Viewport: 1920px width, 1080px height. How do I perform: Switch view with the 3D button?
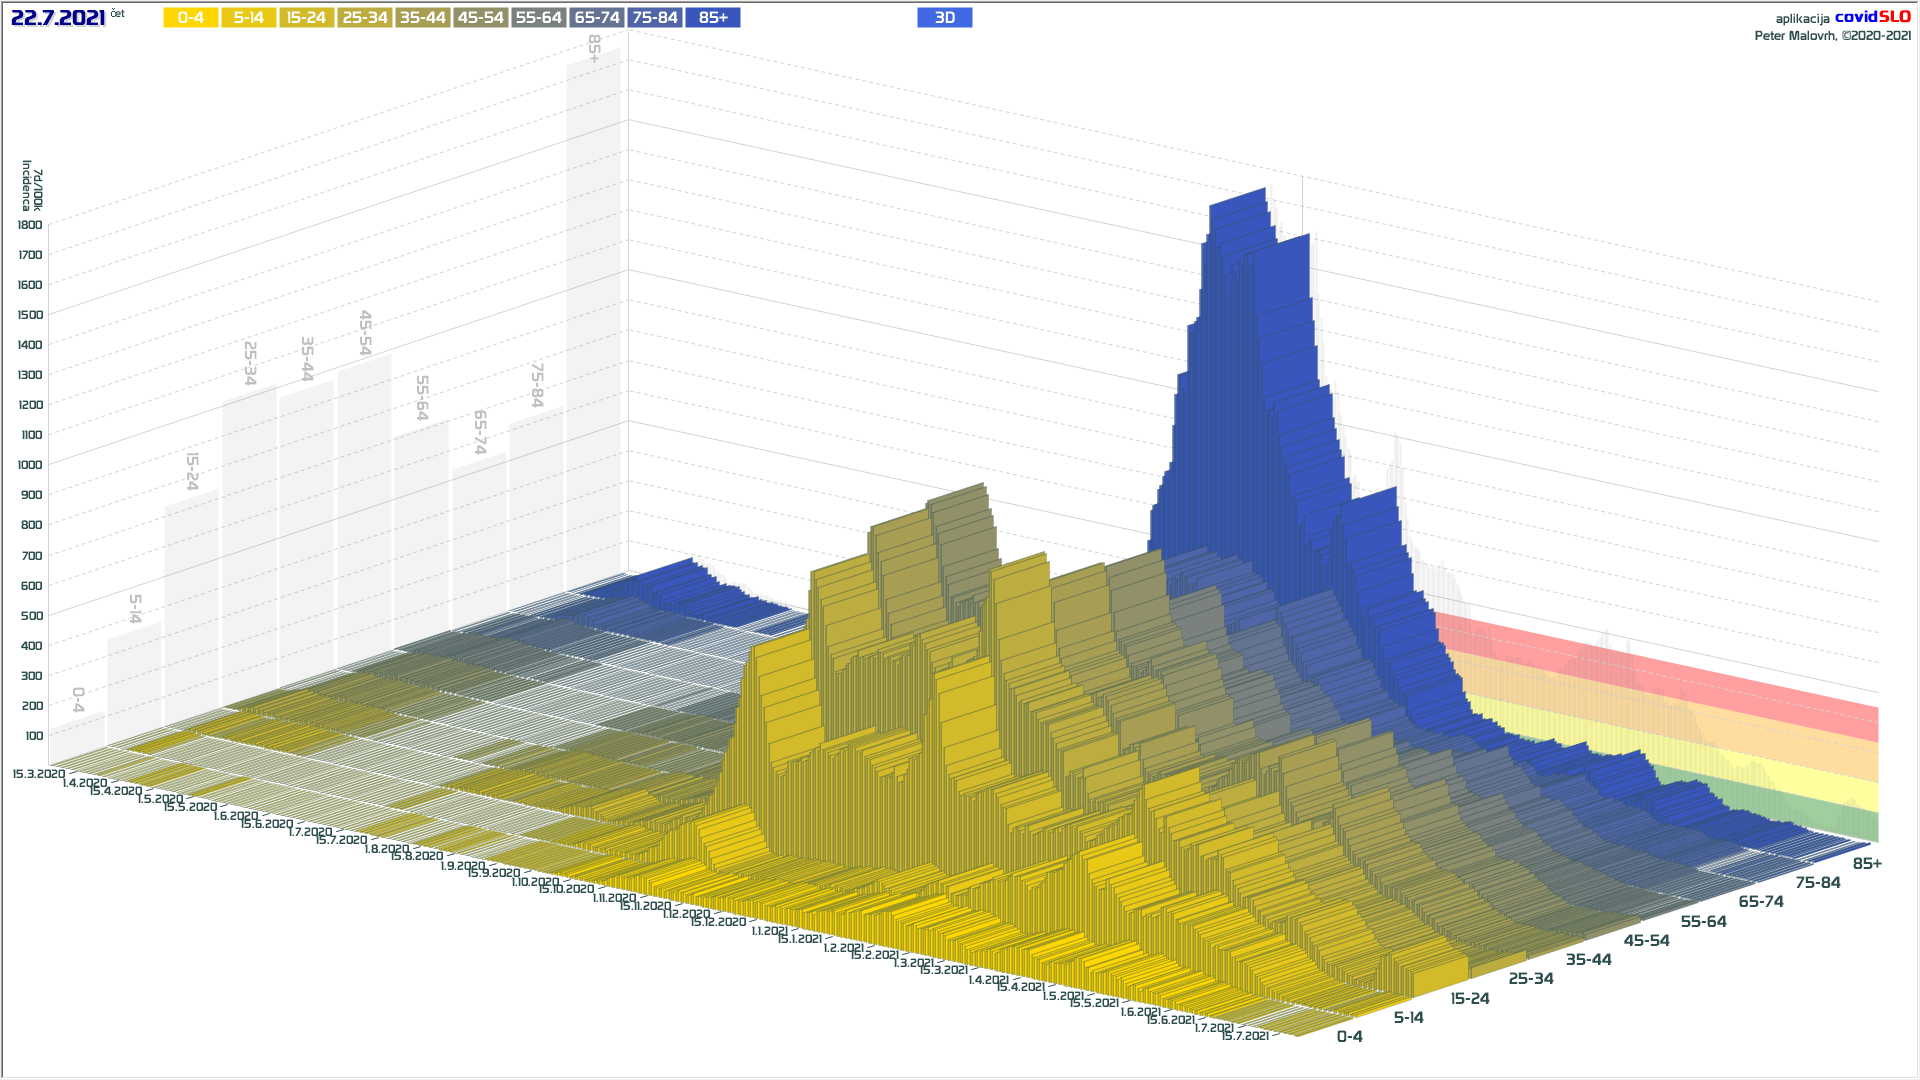pos(944,18)
